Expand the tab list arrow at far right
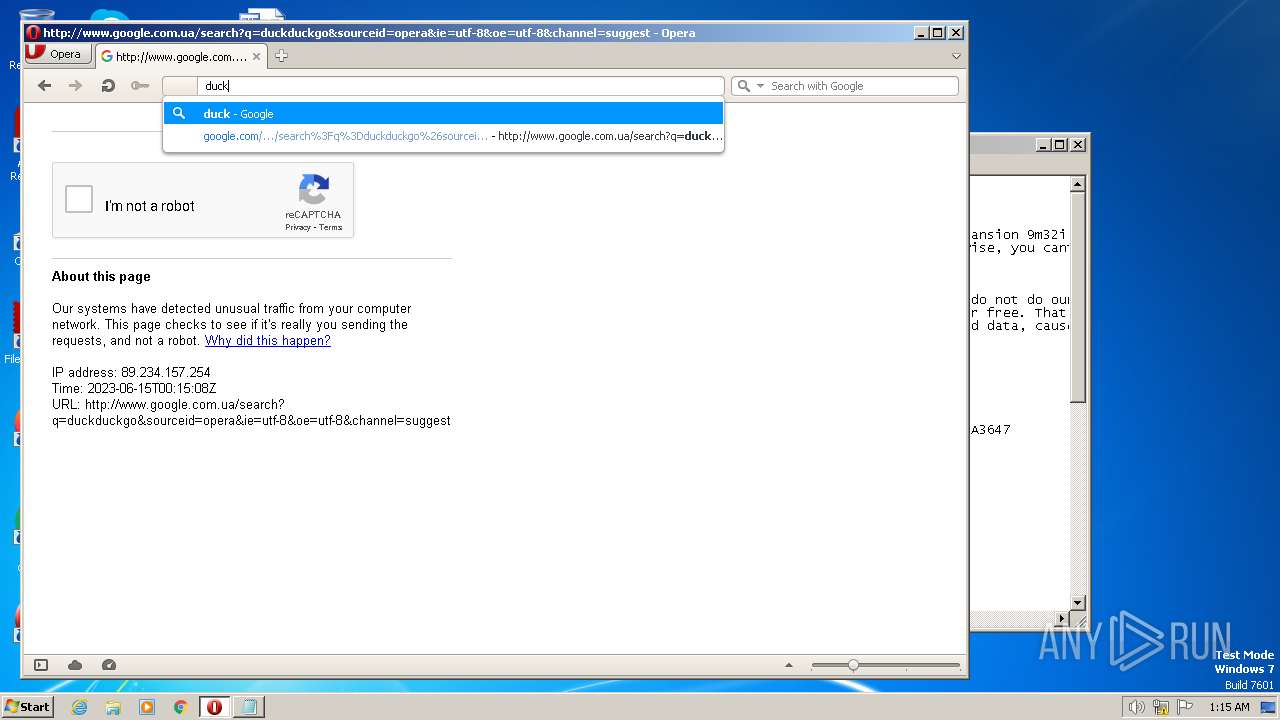The height and width of the screenshot is (720, 1280). pos(956,56)
